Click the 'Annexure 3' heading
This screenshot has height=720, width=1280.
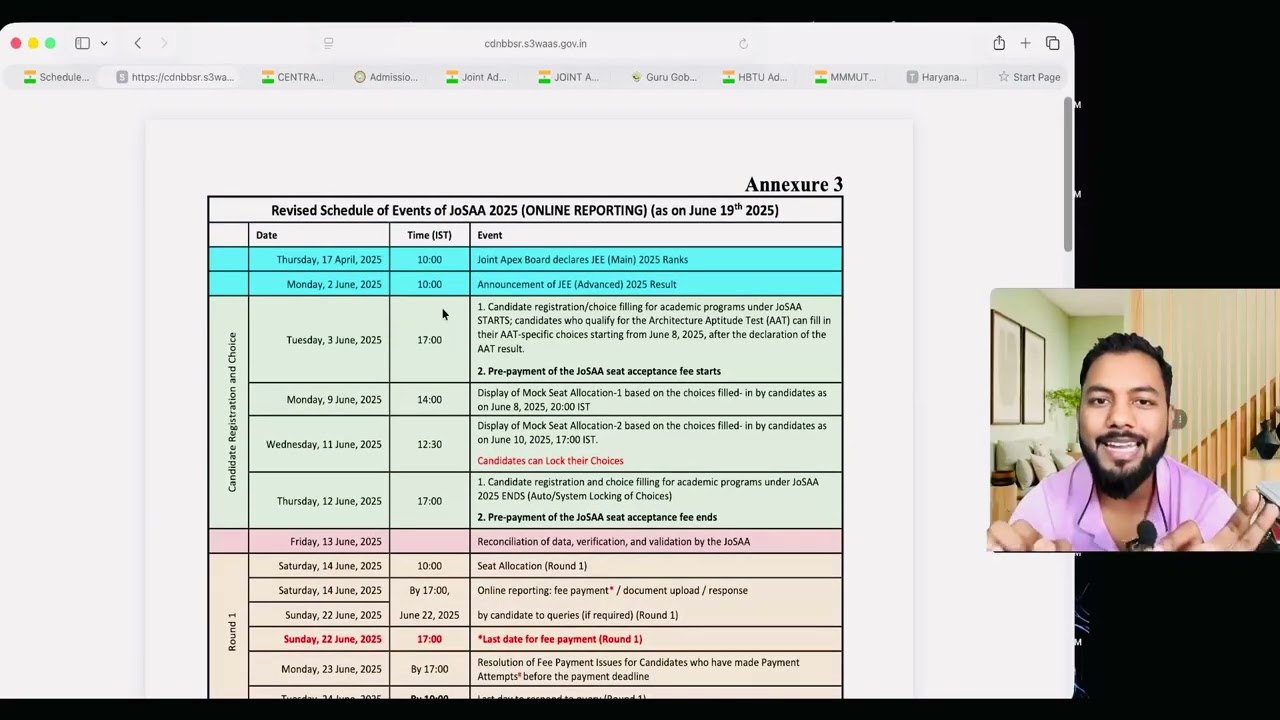[794, 184]
